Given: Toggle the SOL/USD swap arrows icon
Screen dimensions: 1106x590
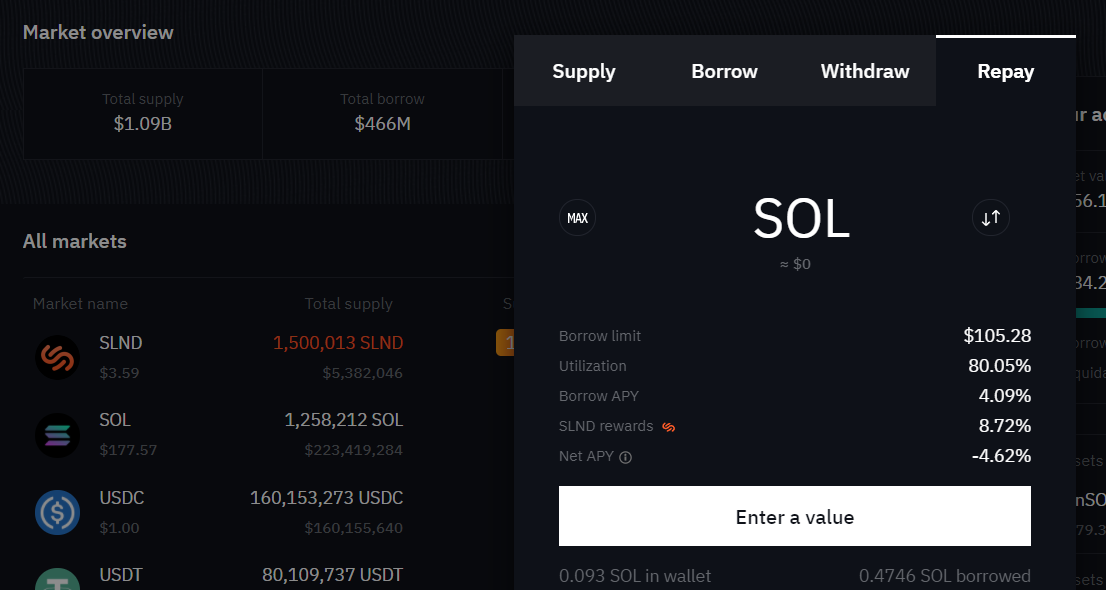Looking at the screenshot, I should click(x=990, y=217).
